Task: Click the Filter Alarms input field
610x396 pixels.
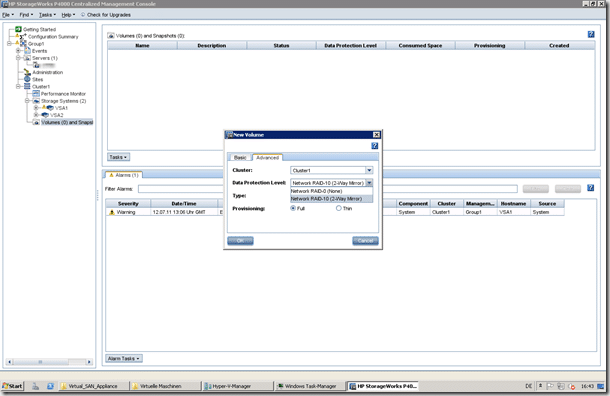Action: [x=328, y=189]
